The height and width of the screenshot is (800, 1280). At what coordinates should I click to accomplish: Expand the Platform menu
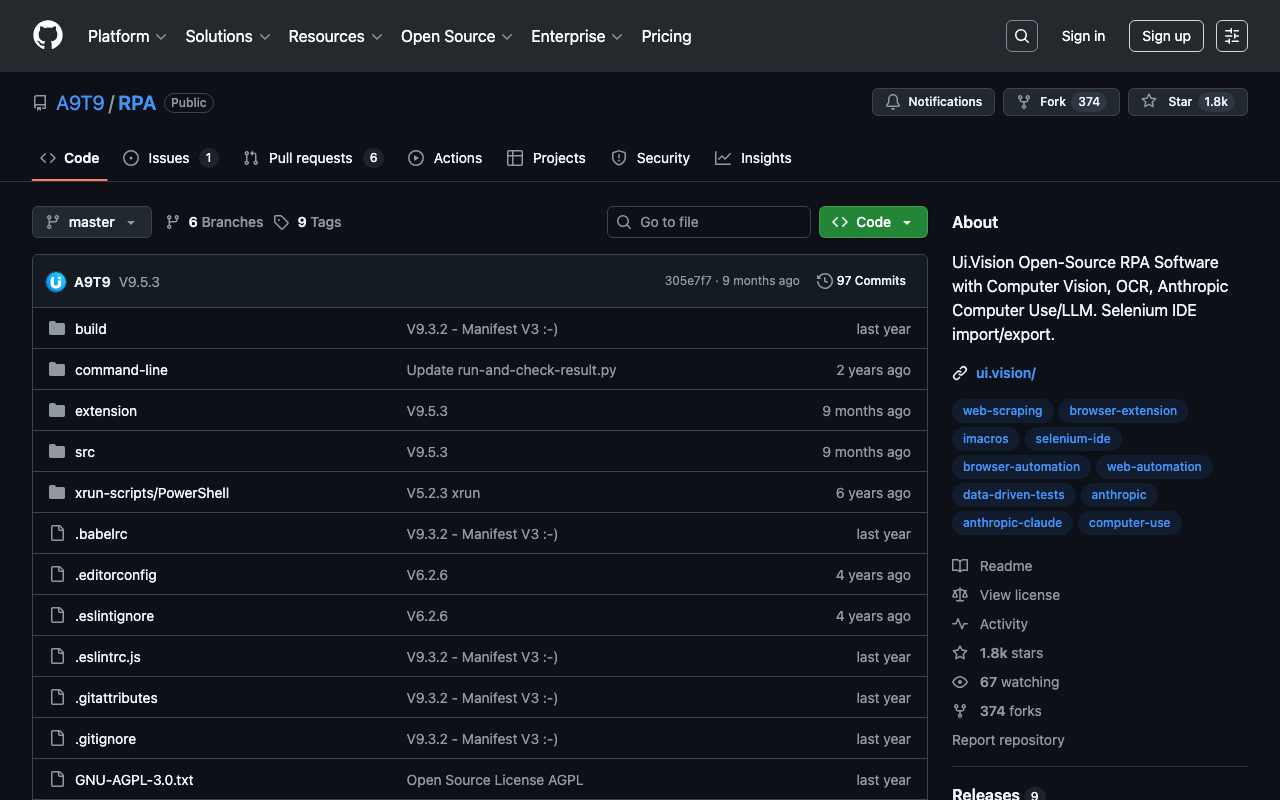[x=127, y=36]
